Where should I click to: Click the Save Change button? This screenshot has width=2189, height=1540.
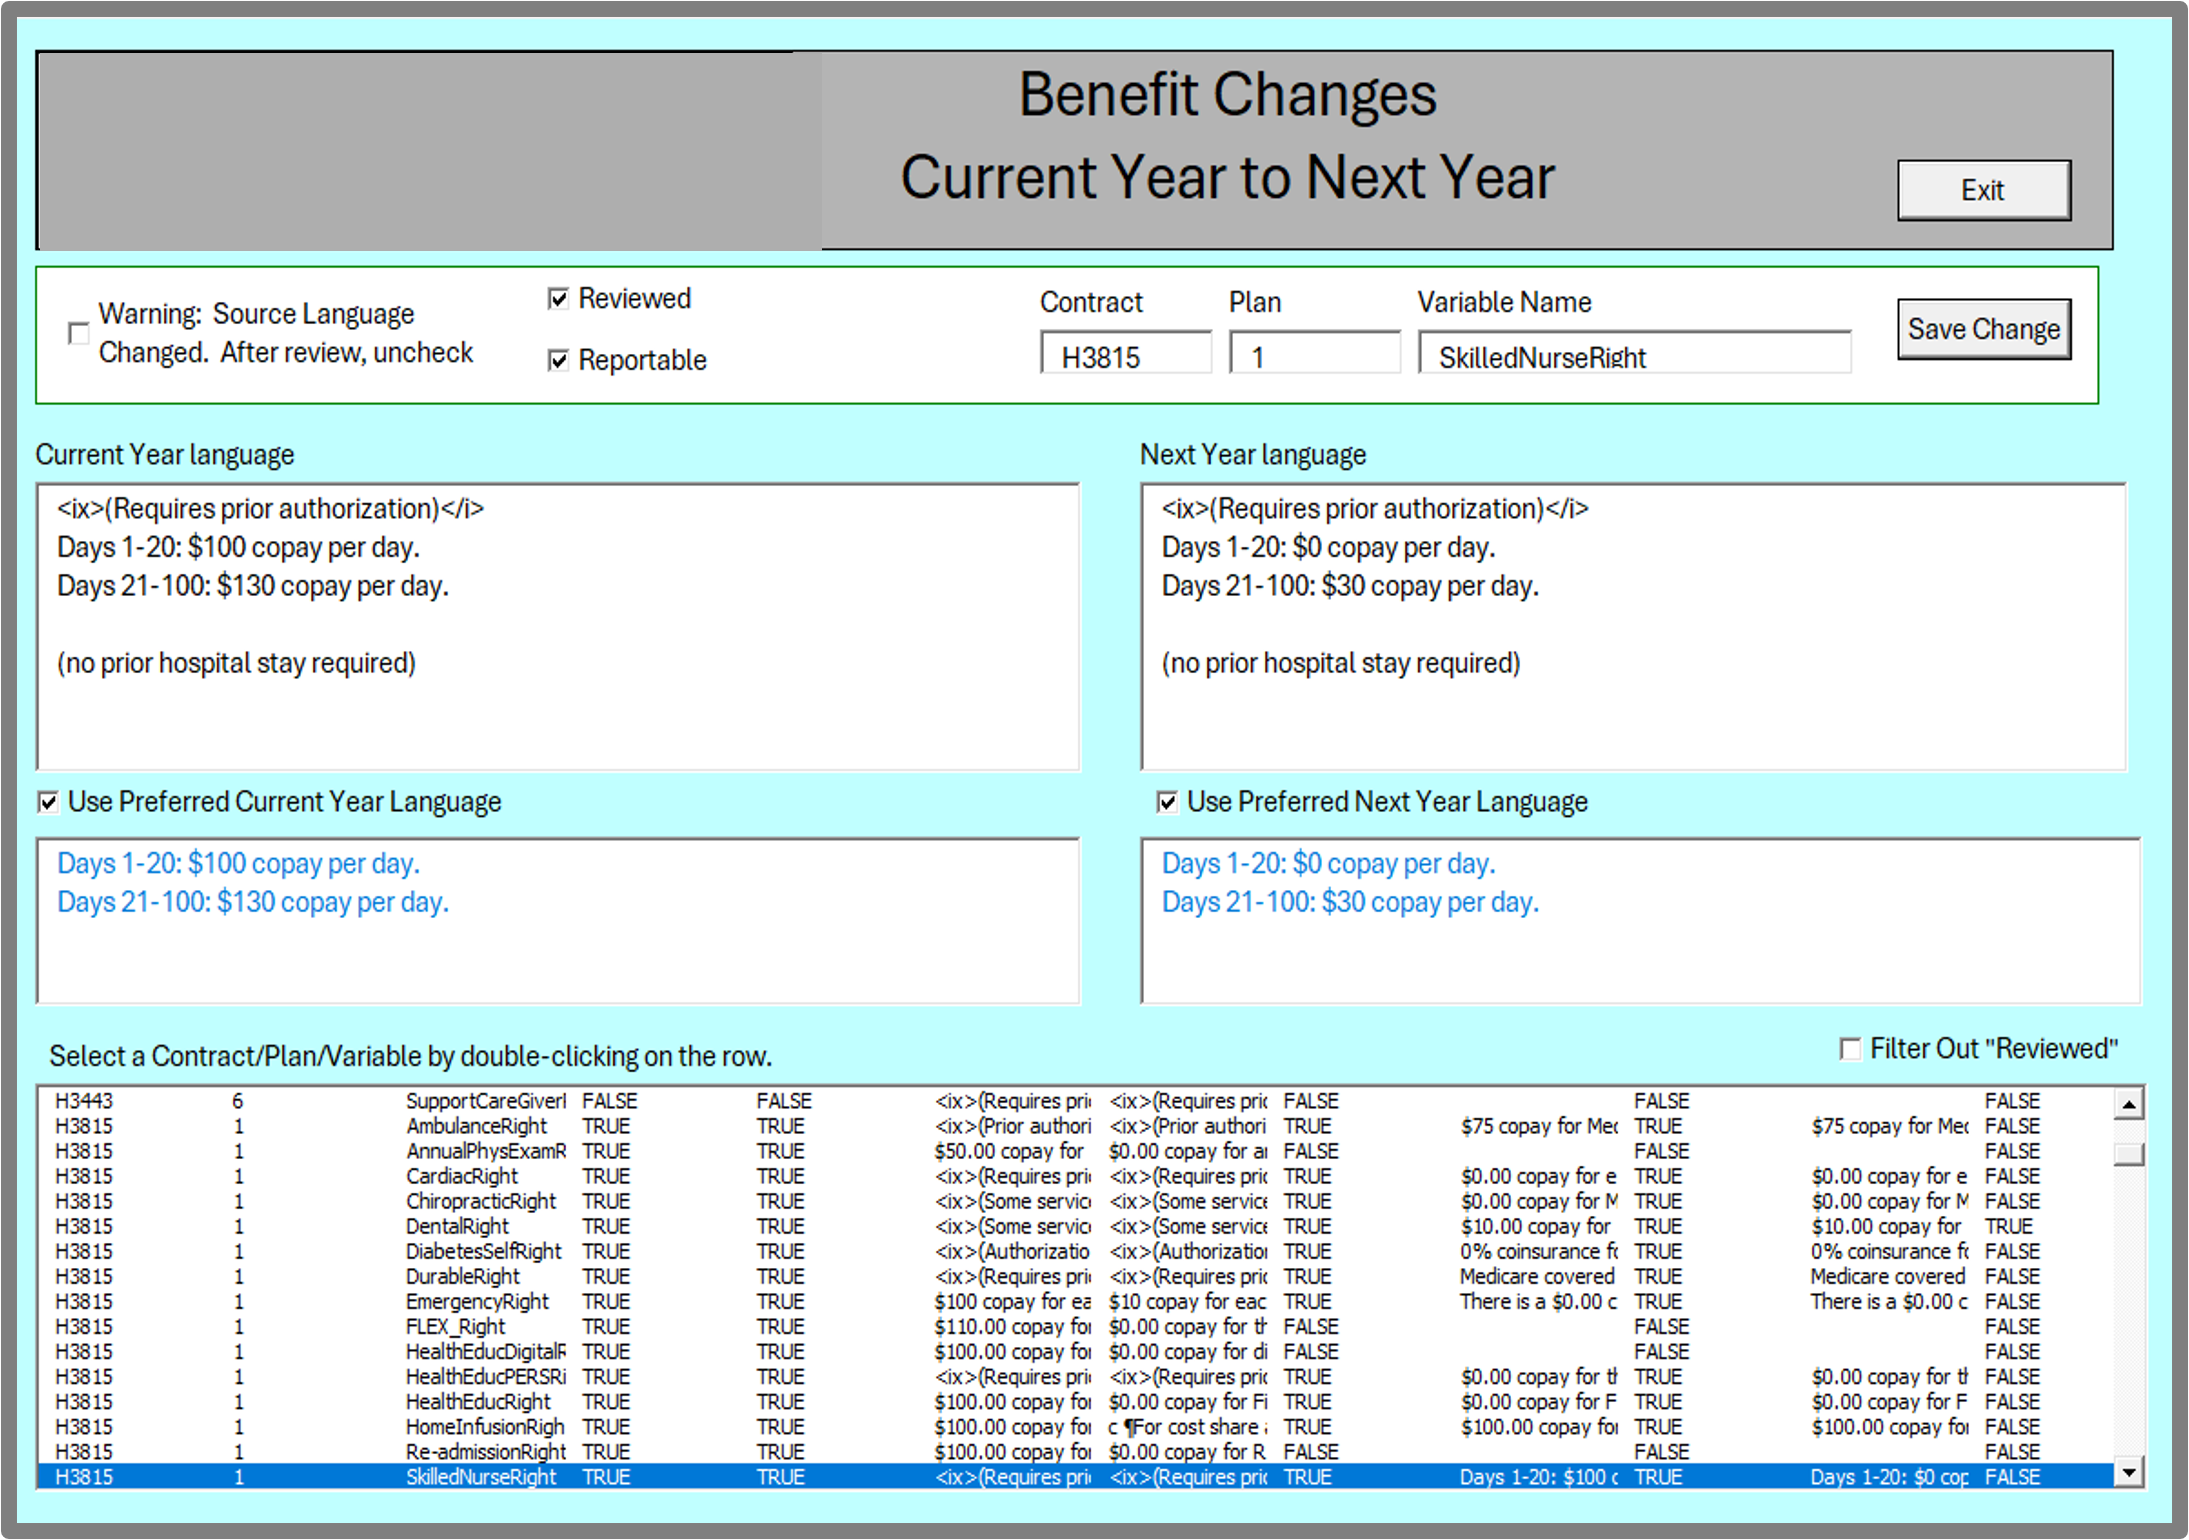click(x=1983, y=329)
